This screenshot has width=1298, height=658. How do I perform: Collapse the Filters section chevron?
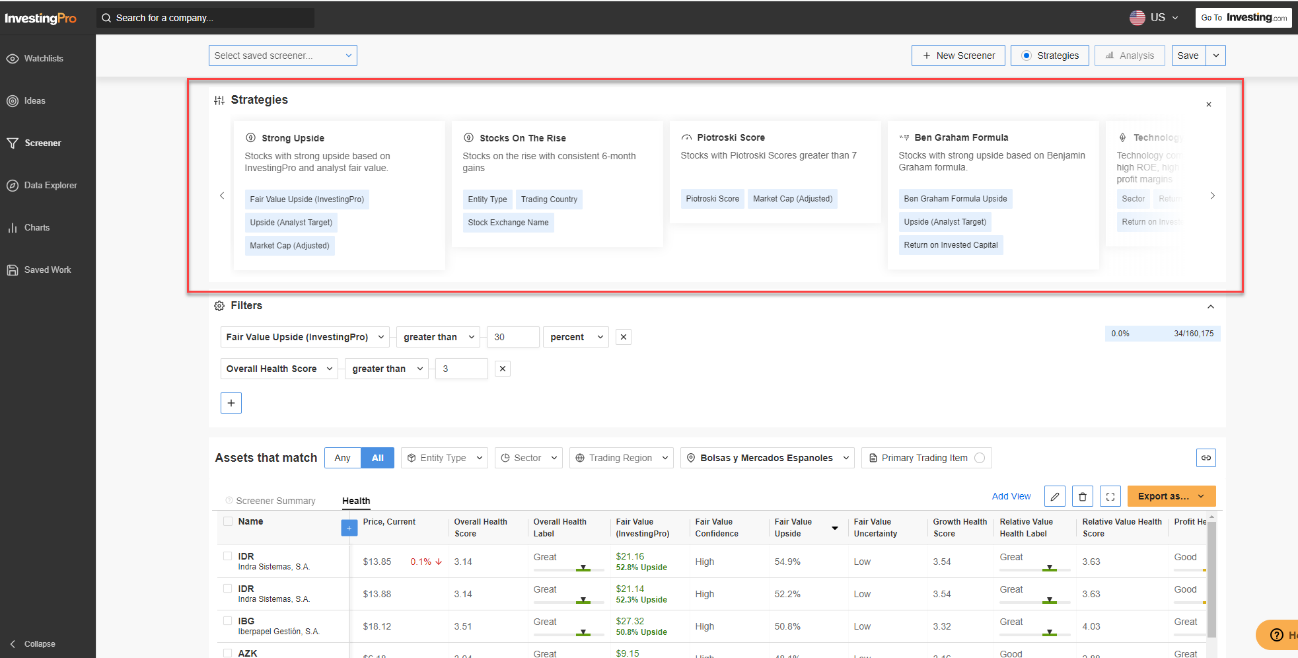tap(1211, 306)
